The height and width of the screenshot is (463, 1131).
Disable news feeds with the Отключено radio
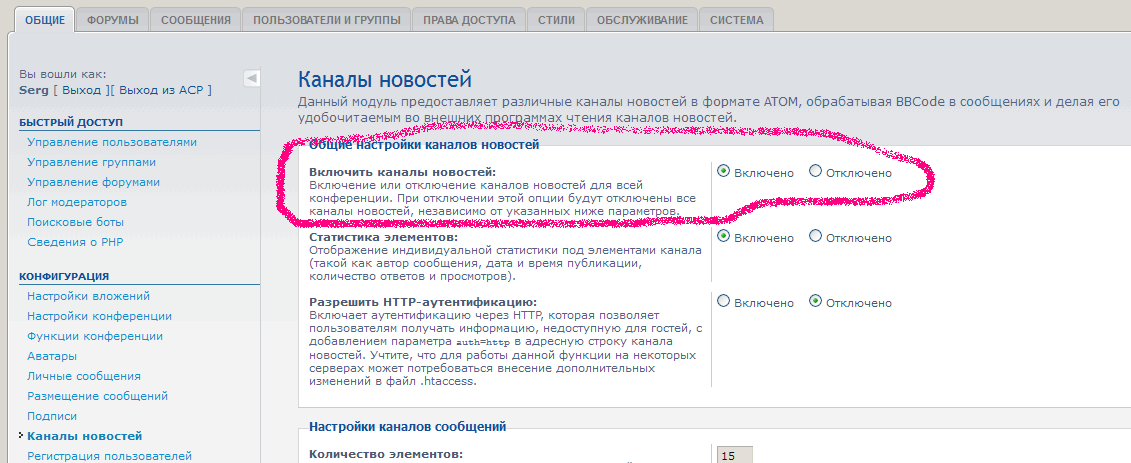tap(815, 172)
